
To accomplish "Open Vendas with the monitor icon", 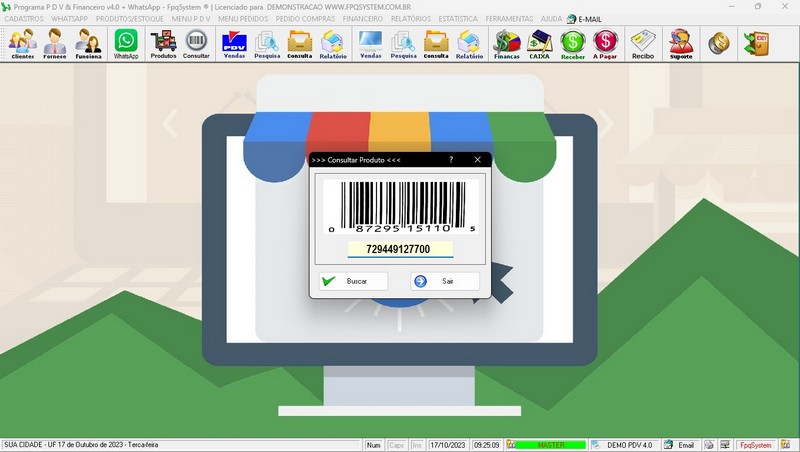I will click(370, 44).
